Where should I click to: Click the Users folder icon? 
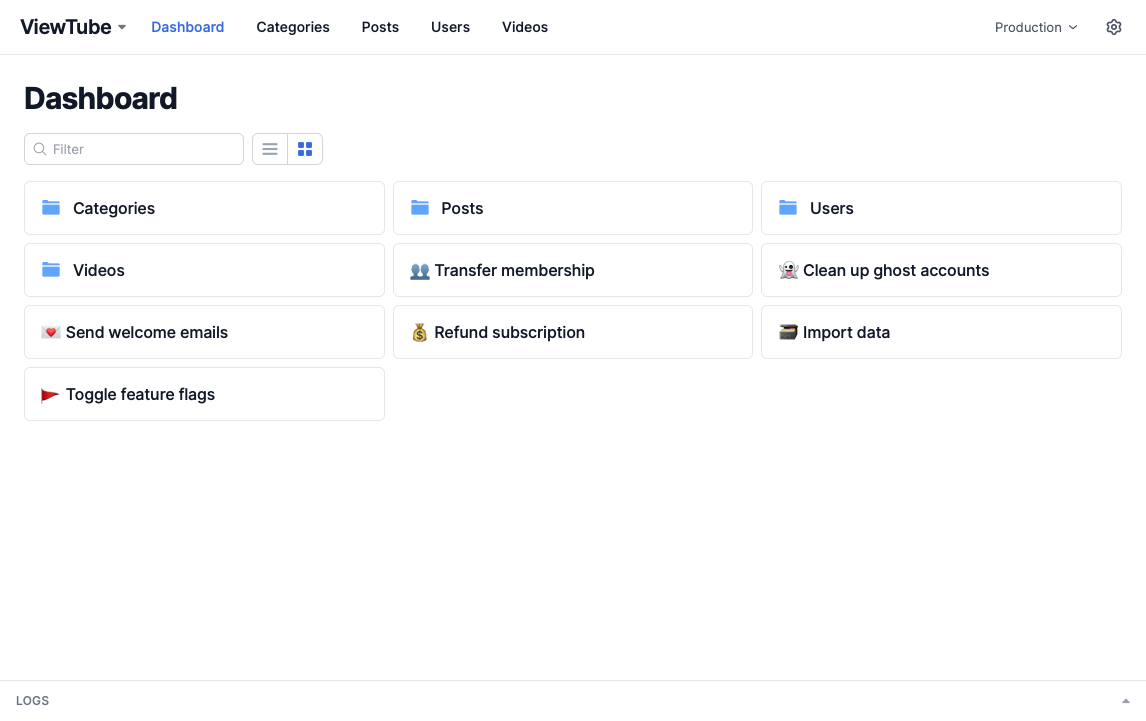pos(788,208)
